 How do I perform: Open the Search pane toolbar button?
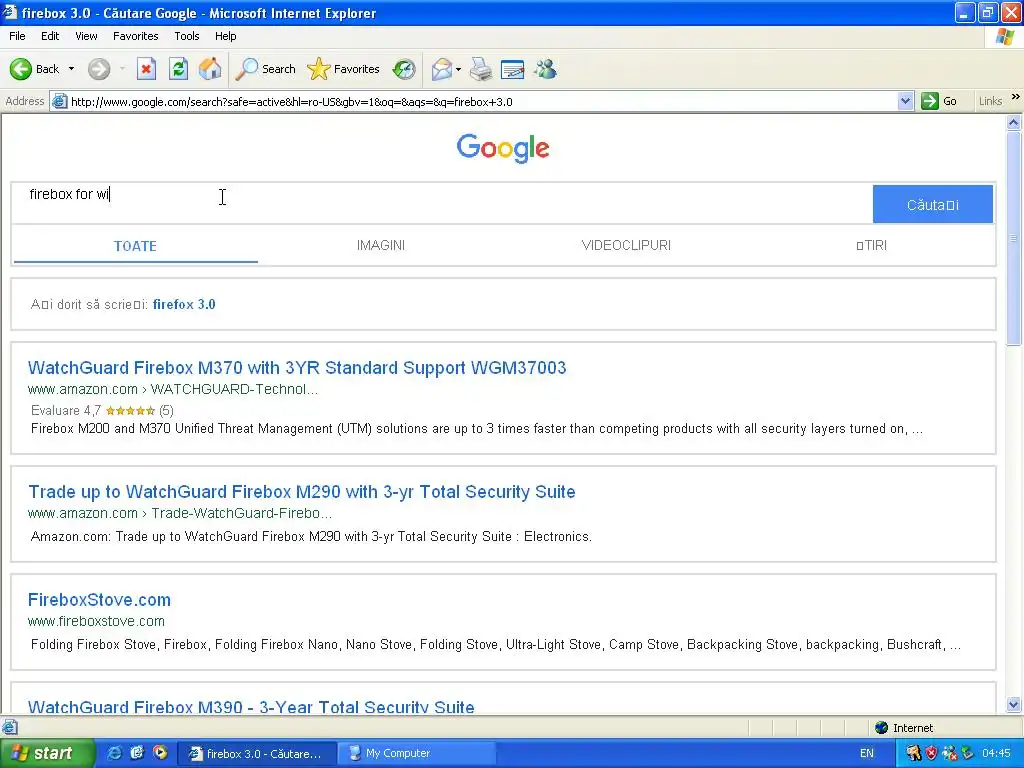point(266,69)
